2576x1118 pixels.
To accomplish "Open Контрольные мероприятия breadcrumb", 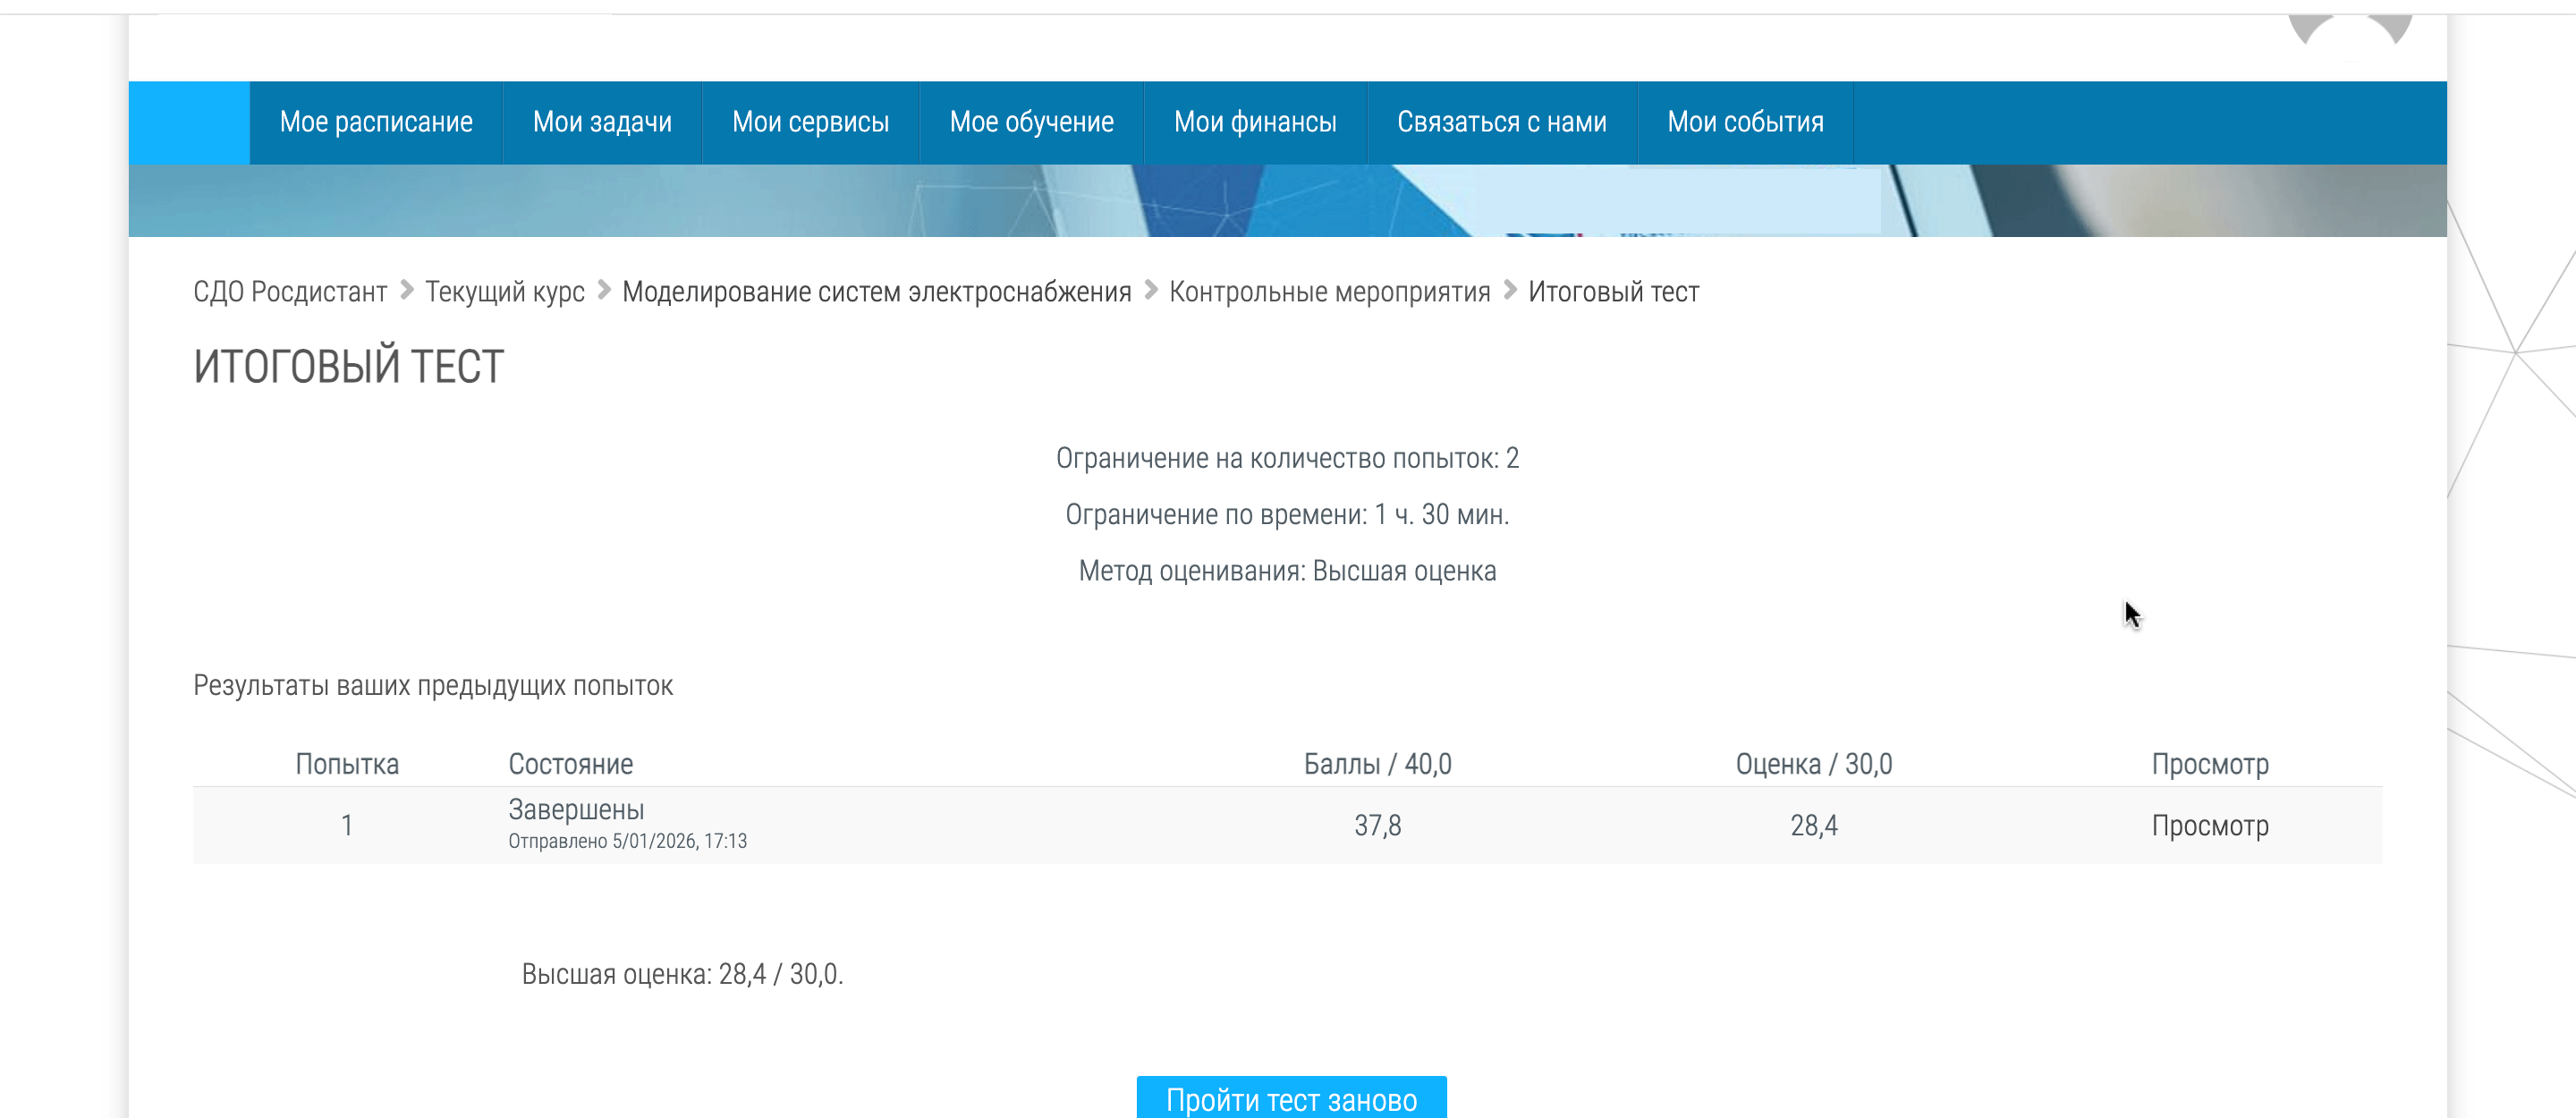I will pos(1329,292).
